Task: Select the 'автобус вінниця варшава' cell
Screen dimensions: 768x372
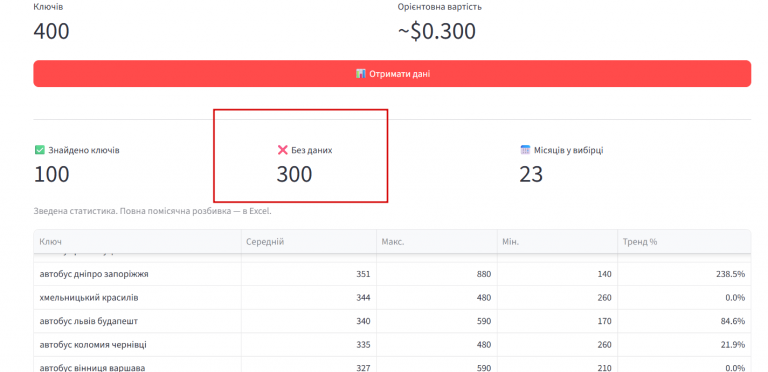Action: click(138, 365)
